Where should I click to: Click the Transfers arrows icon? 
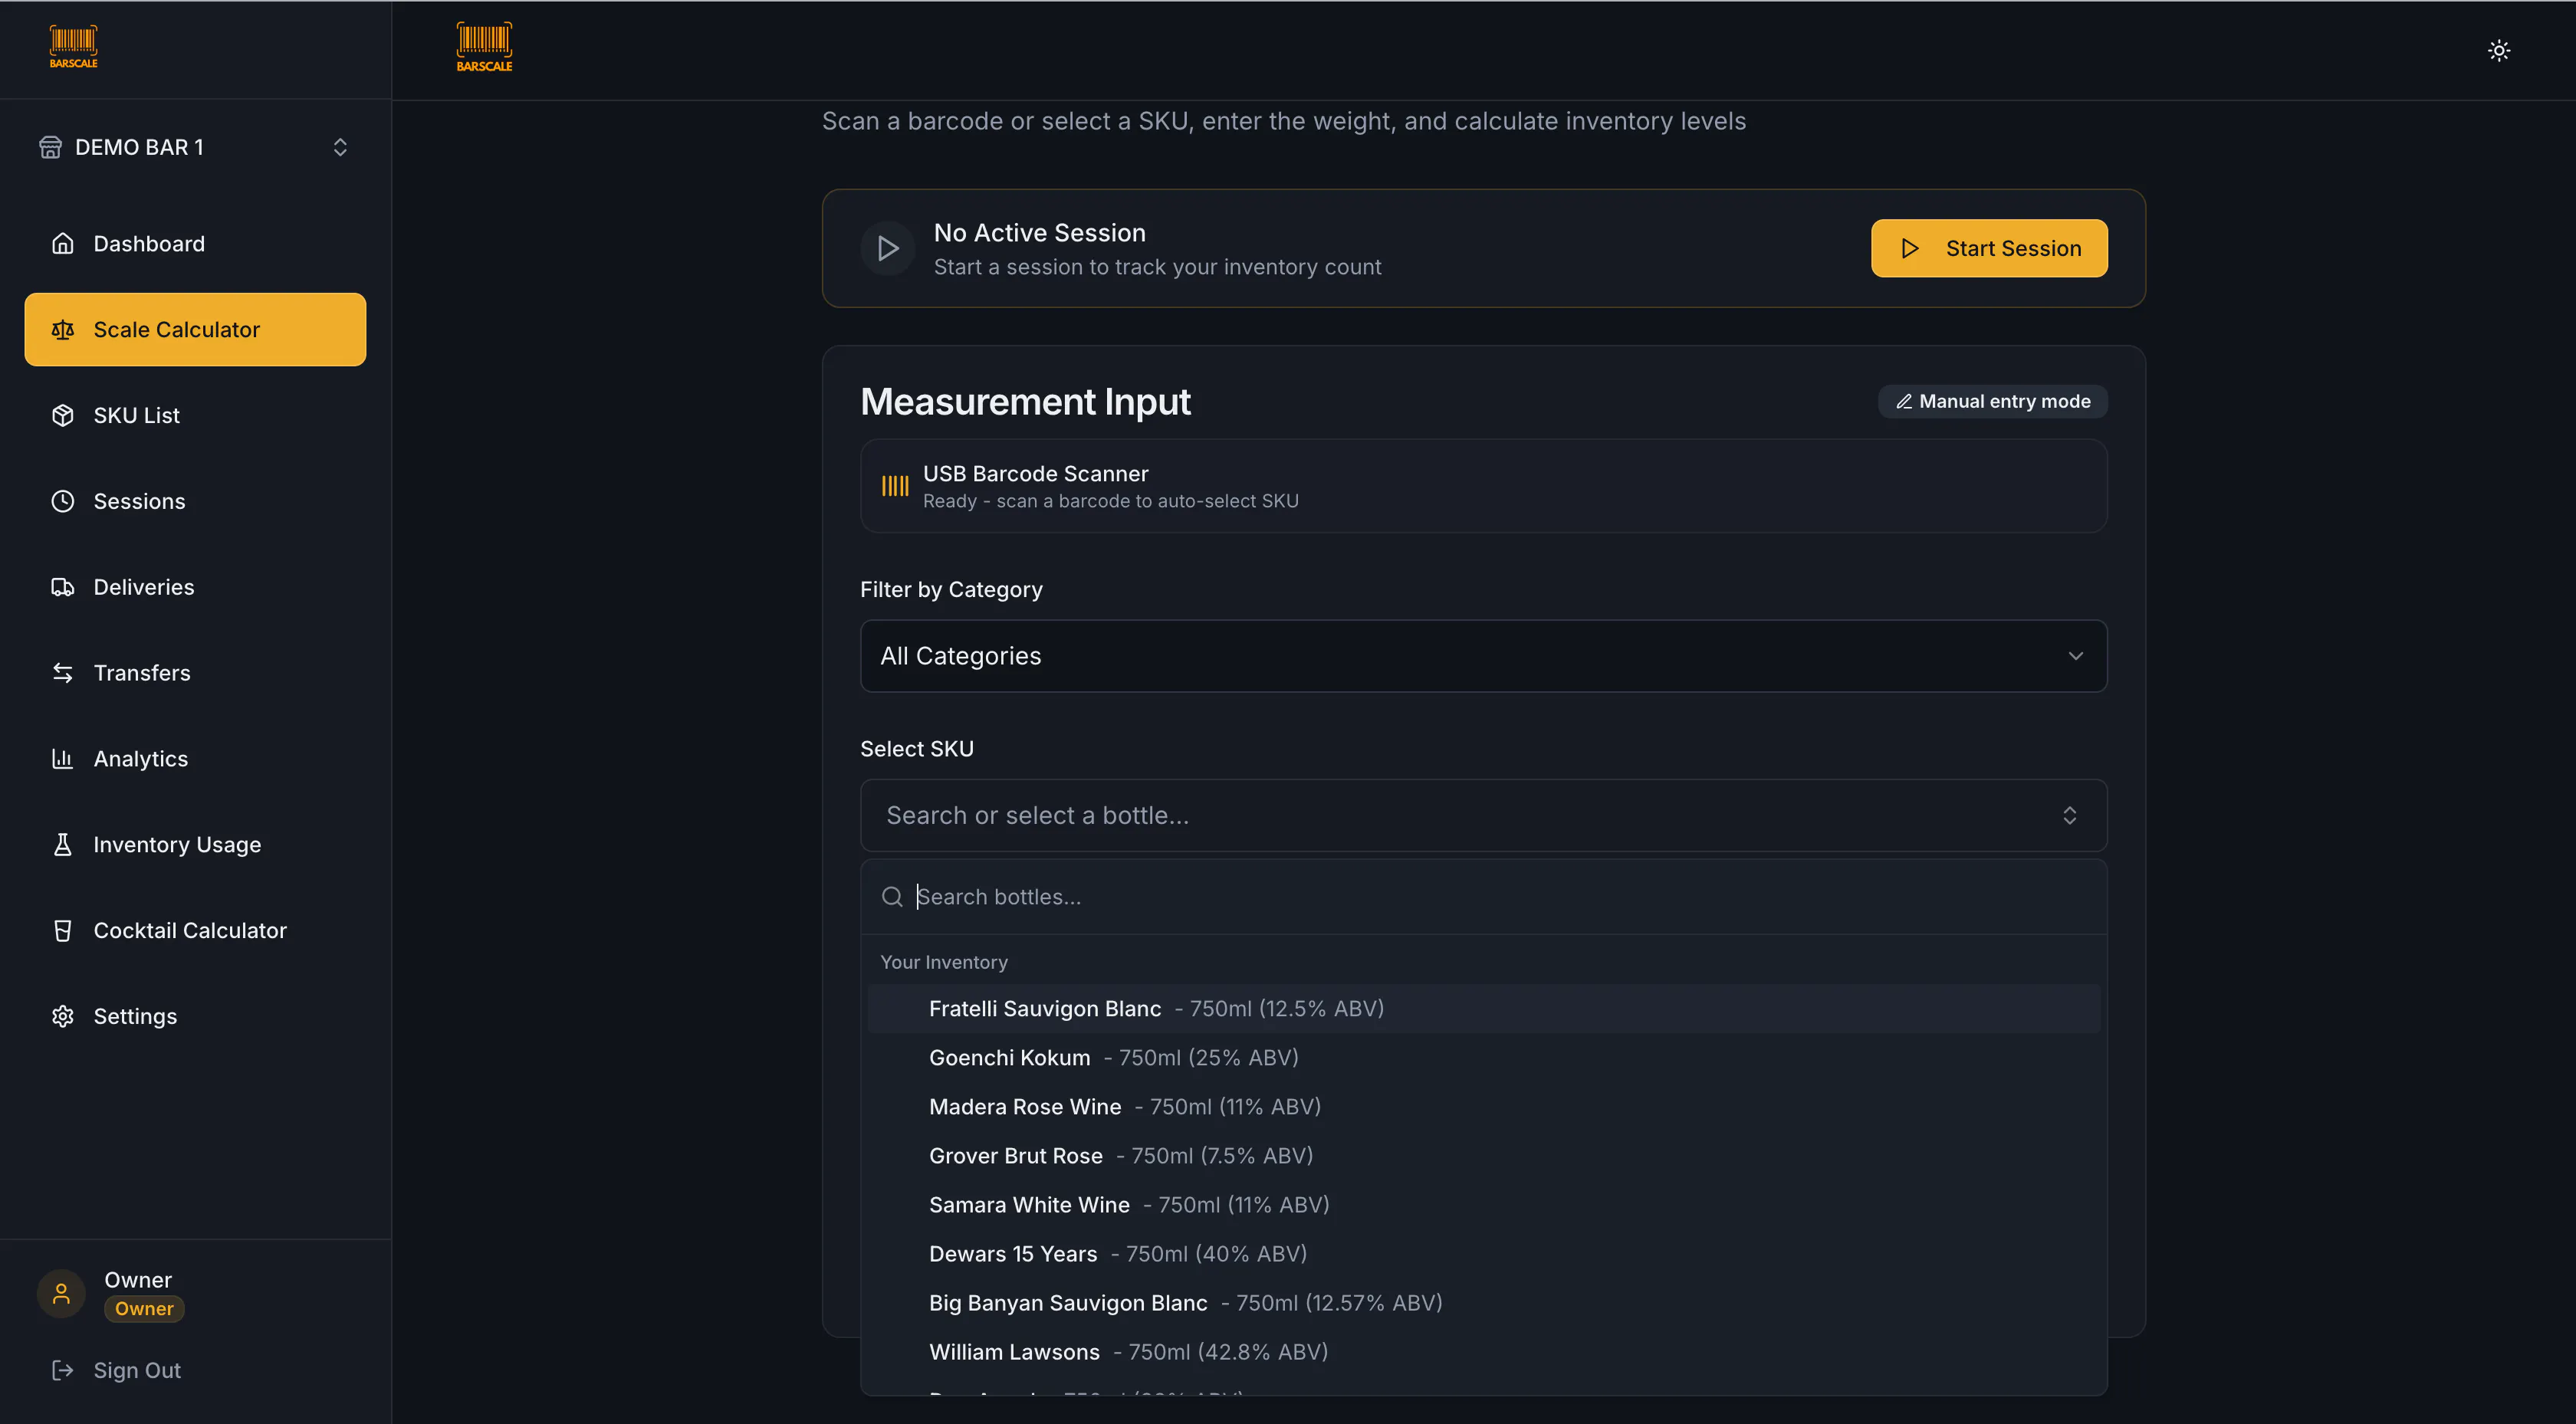coord(63,673)
